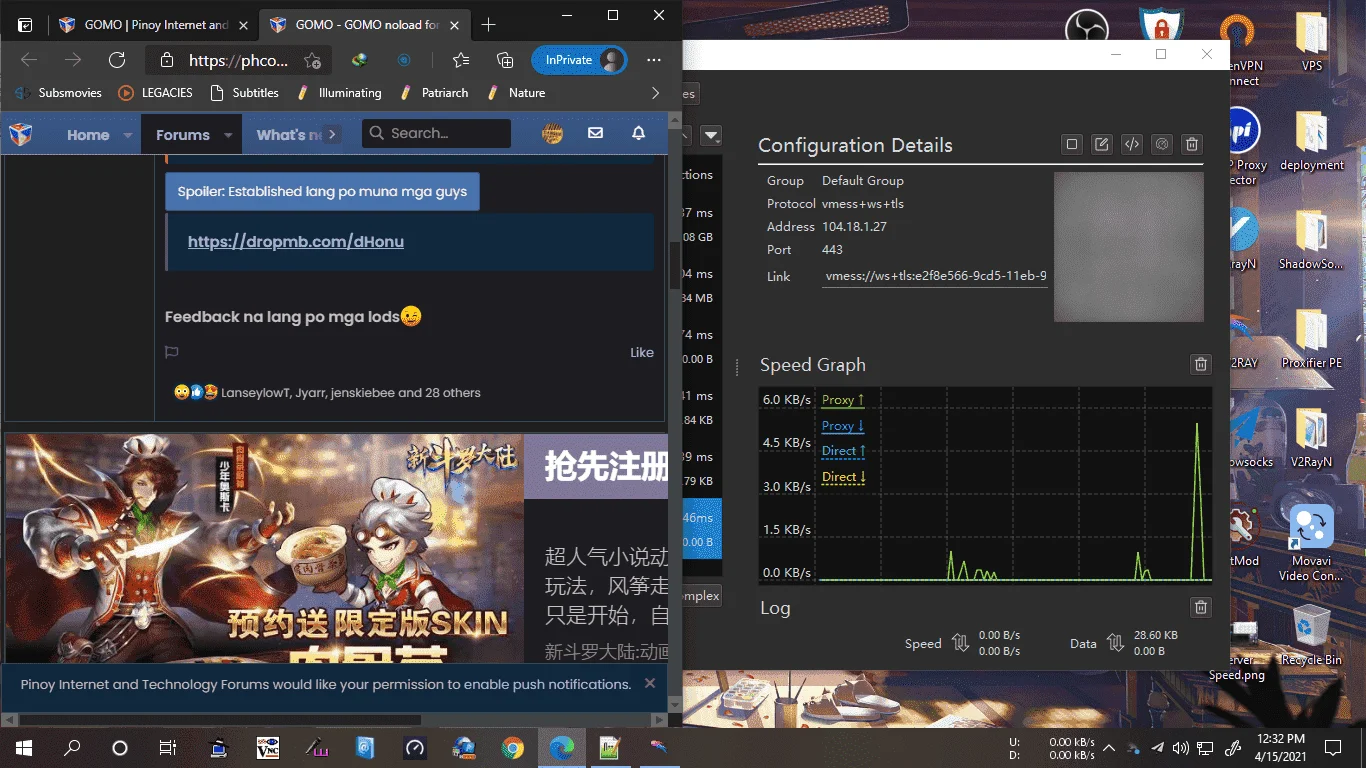Click the latency test icon in Configuration Details

coord(1161,144)
